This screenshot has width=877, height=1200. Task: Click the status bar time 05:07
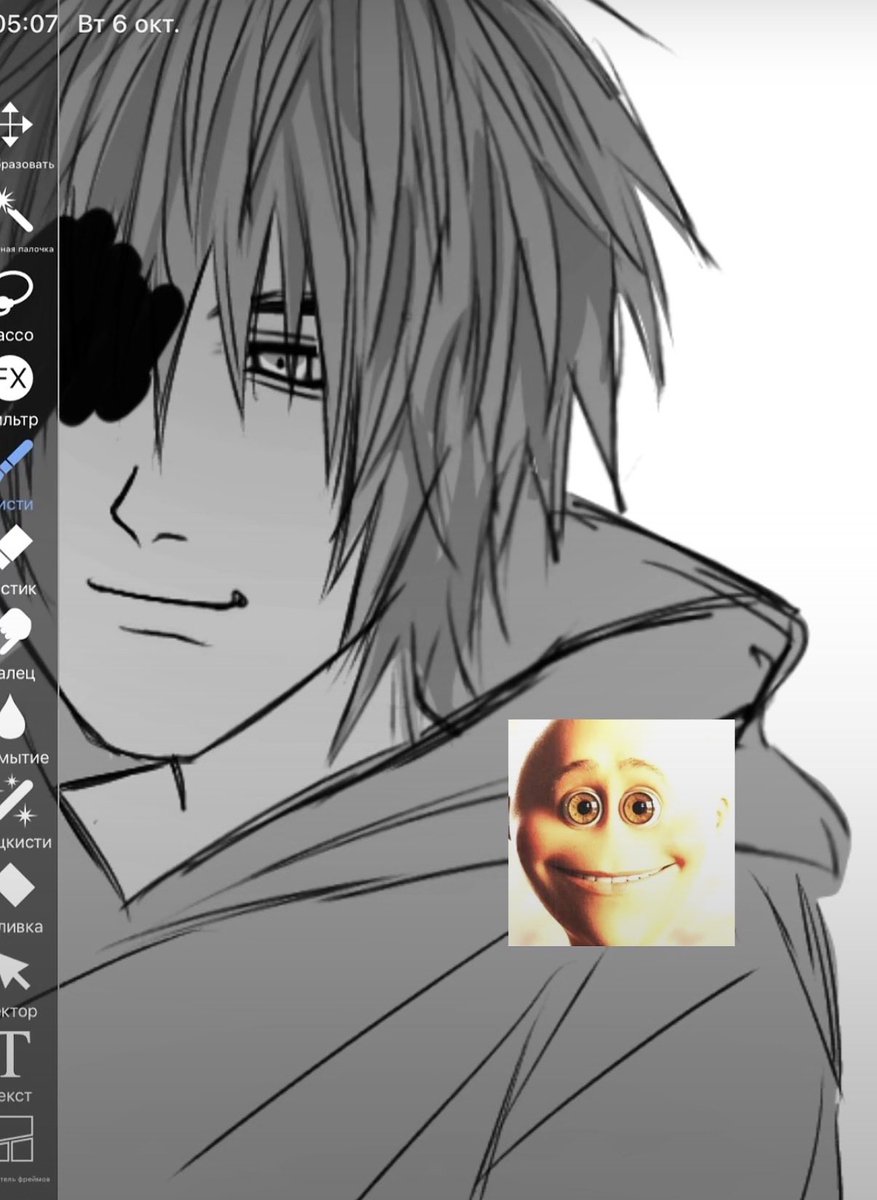pos(29,23)
